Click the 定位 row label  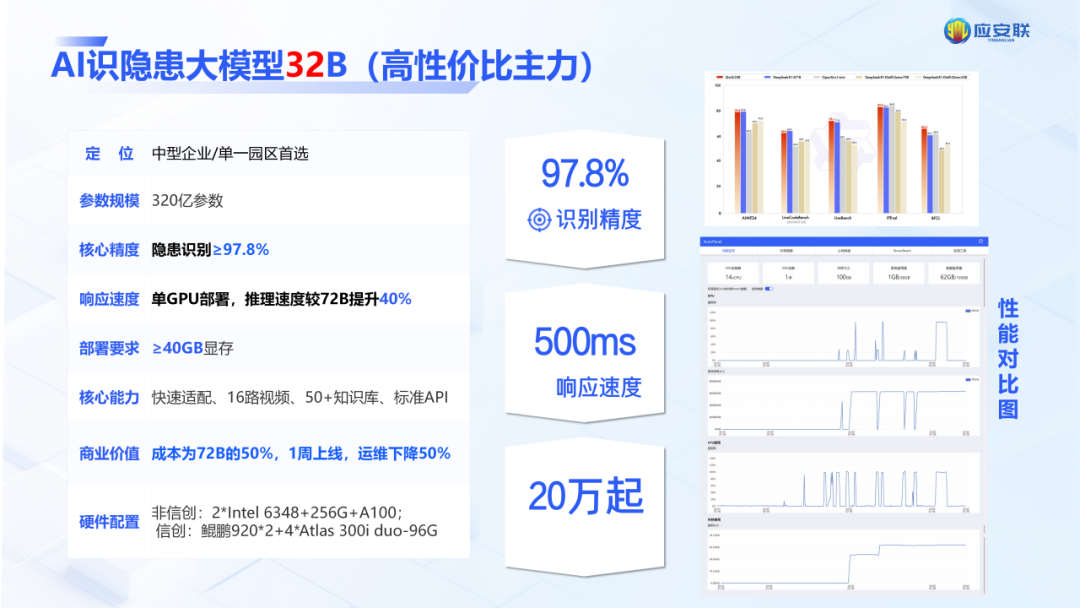point(110,154)
